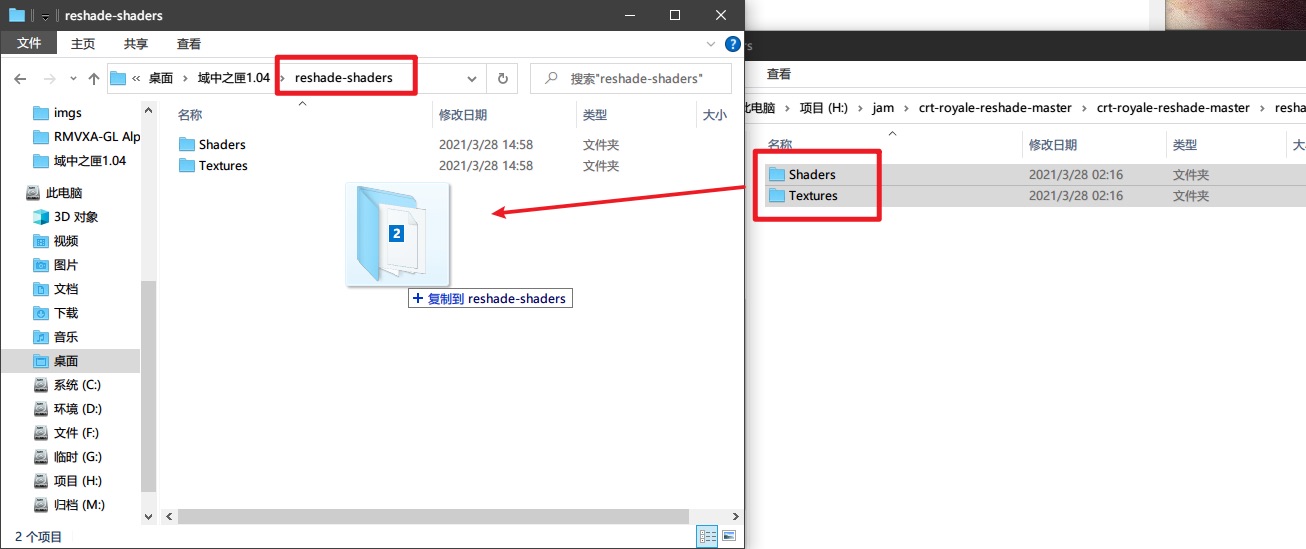Click the navigation pane vertical scrollbar thumb
Image resolution: width=1306 pixels, height=549 pixels.
pos(150,386)
